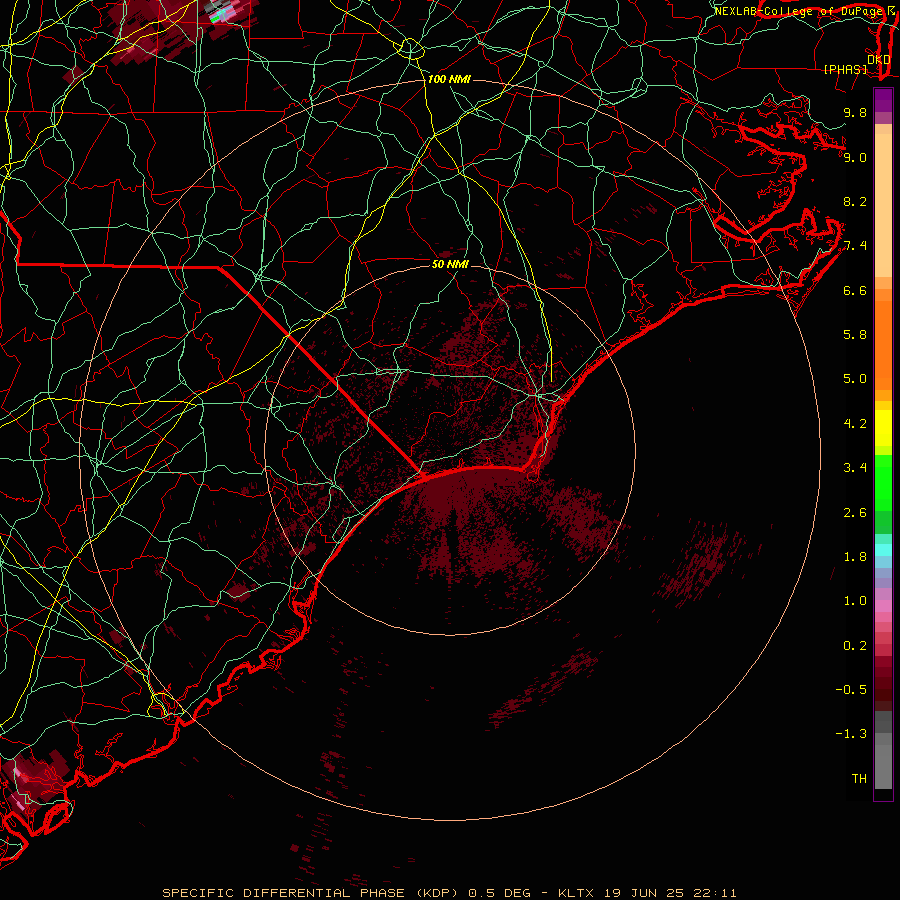Viewport: 900px width, 900px height.
Task: Click the 0.2 legend value
Action: [855, 646]
